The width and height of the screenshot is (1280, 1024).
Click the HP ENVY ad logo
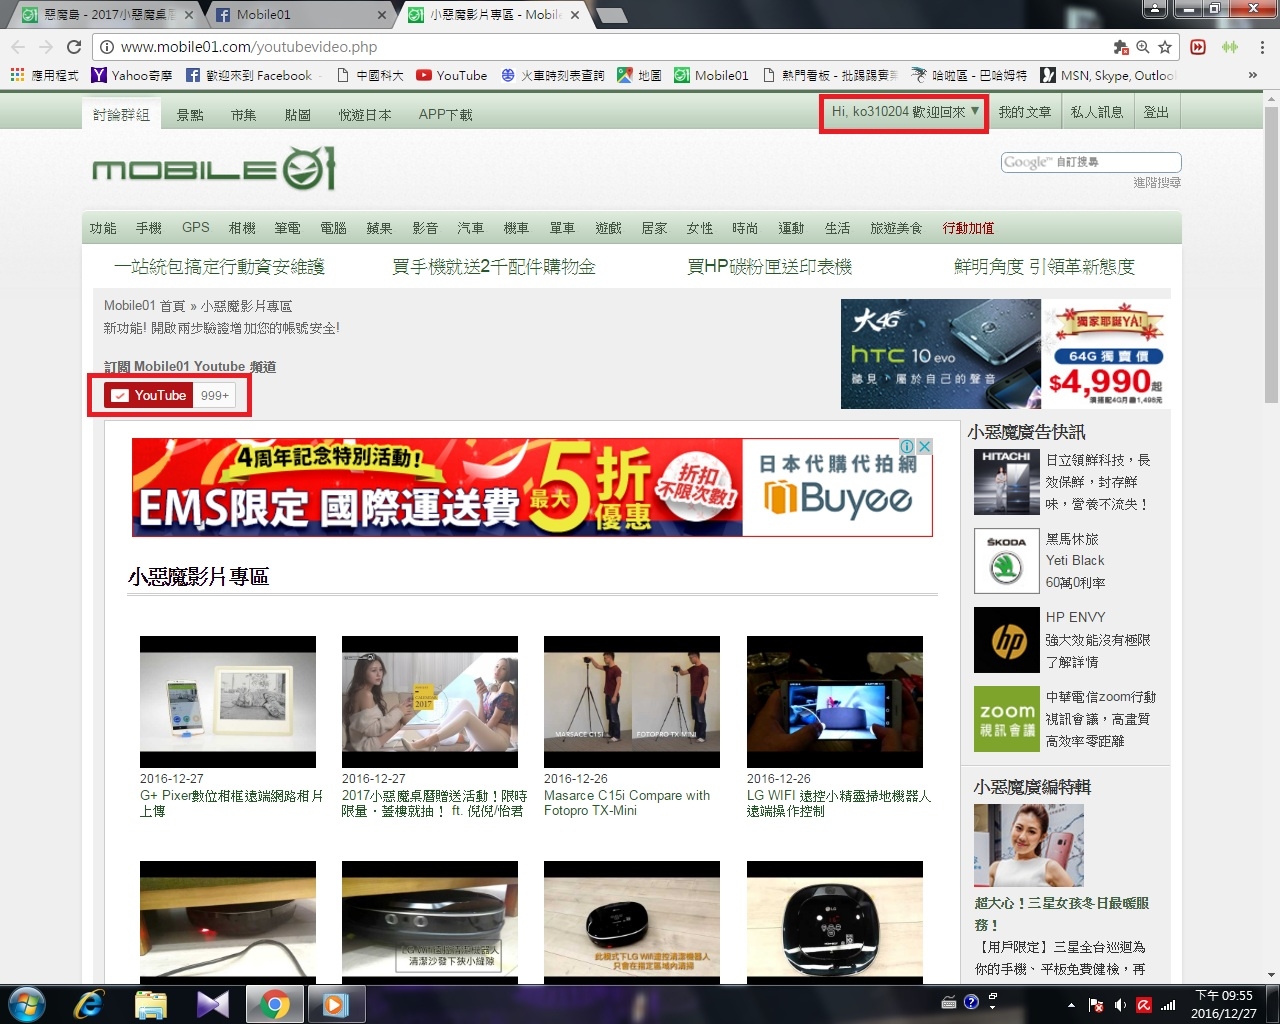point(1006,640)
